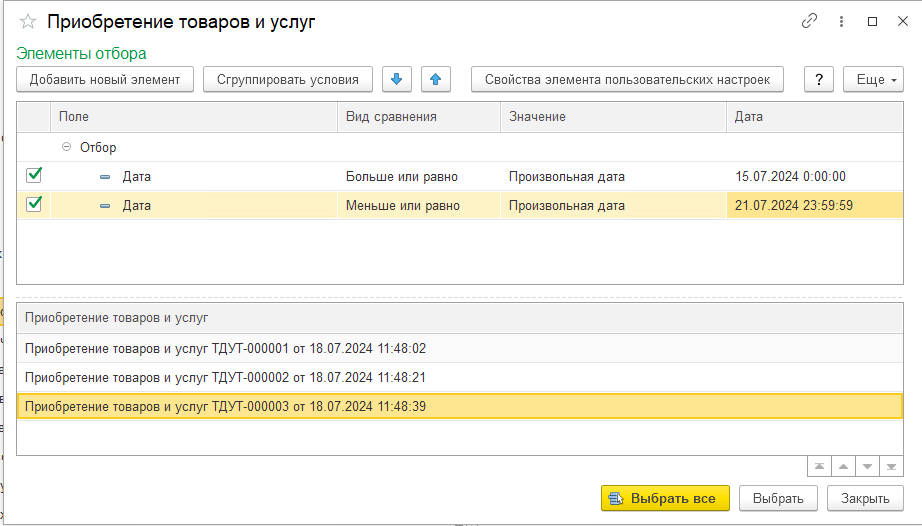This screenshot has width=922, height=526.
Task: Click the Значение column header
Action: (x=613, y=116)
